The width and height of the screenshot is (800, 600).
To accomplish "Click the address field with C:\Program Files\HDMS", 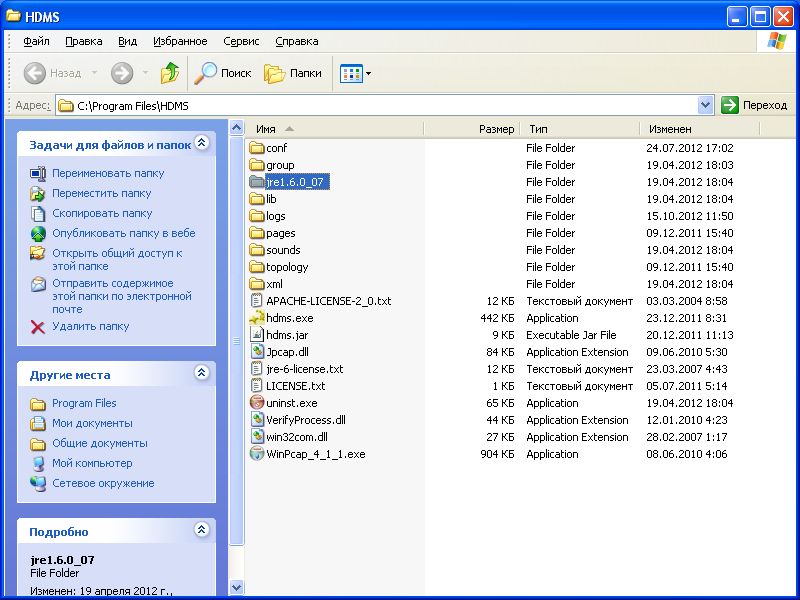I will 377,106.
